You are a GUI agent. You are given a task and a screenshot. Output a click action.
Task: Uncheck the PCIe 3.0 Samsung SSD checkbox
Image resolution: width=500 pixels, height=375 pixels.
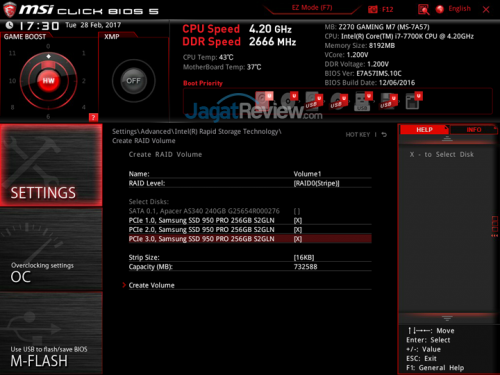(x=298, y=239)
